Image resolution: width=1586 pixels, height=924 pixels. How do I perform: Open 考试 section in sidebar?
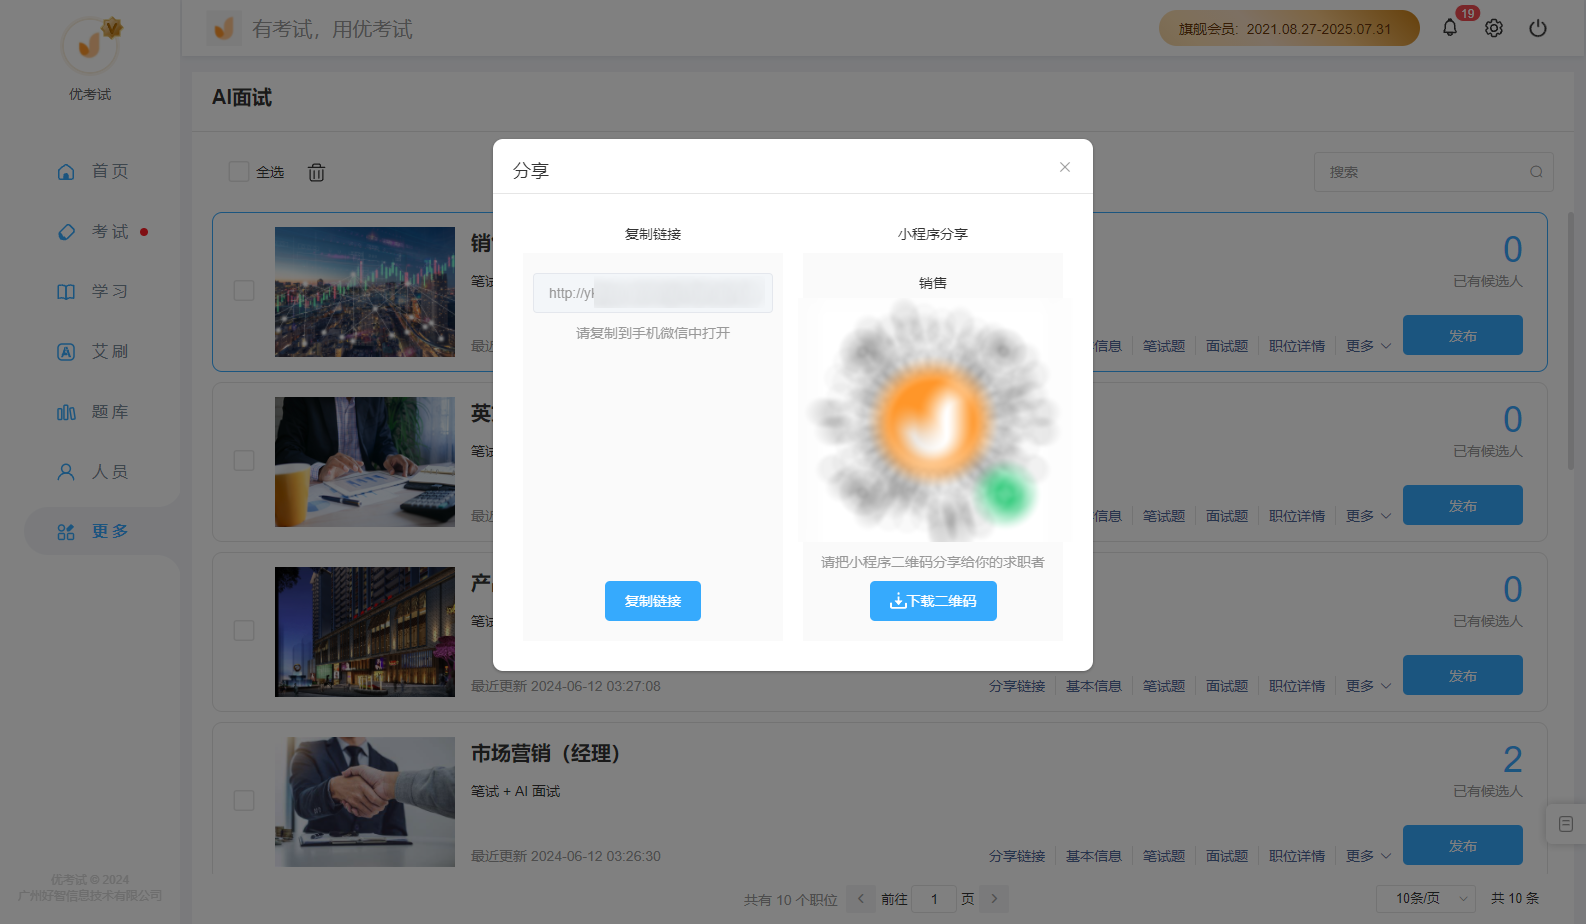click(92, 231)
